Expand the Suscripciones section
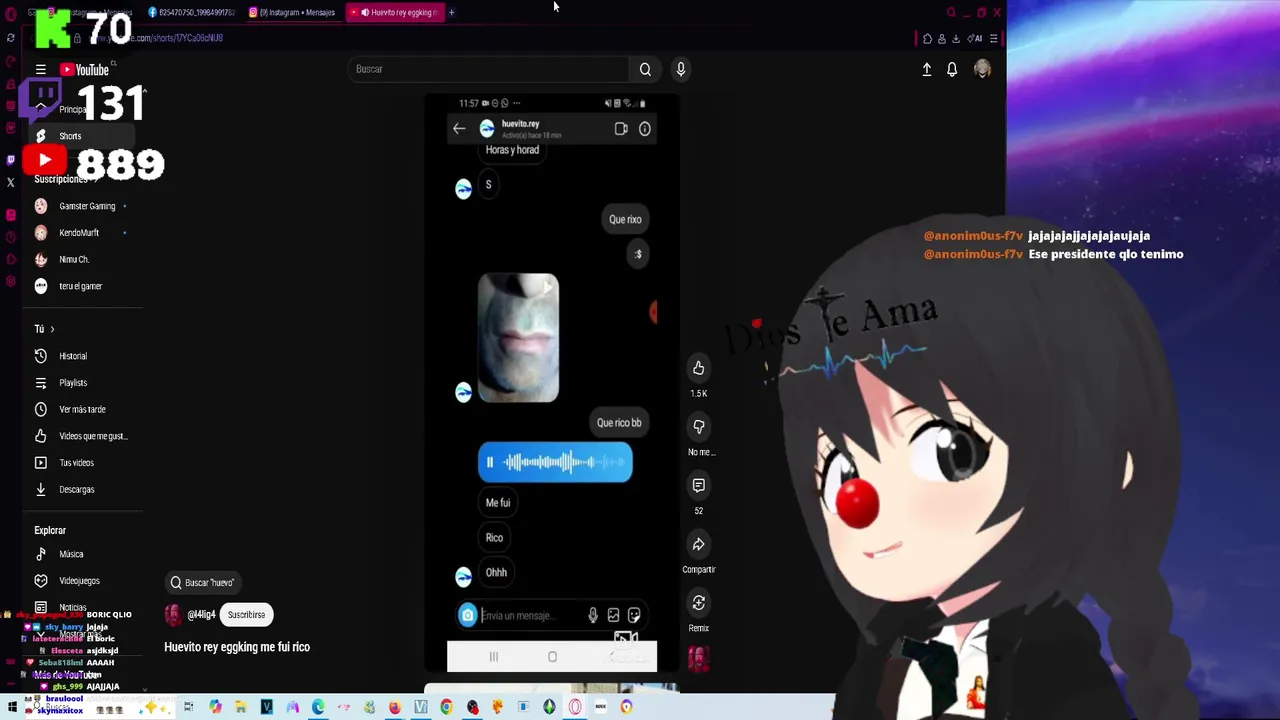The width and height of the screenshot is (1280, 720). (66, 179)
